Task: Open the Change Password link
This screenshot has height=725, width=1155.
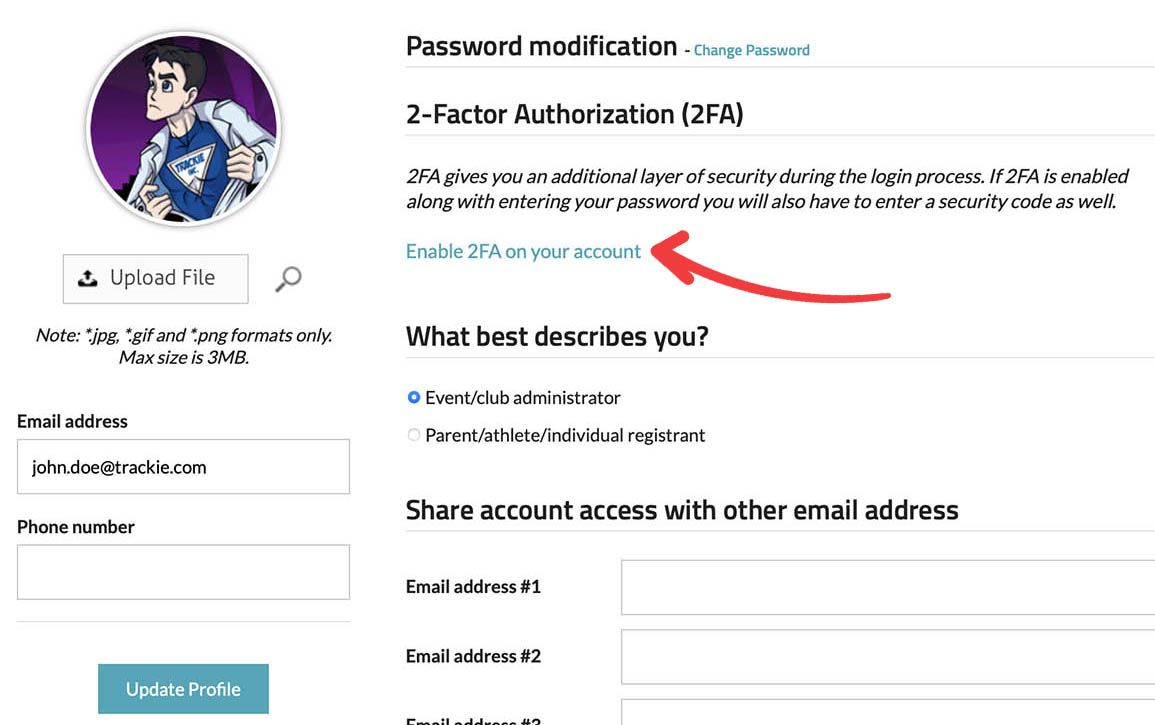Action: click(751, 50)
